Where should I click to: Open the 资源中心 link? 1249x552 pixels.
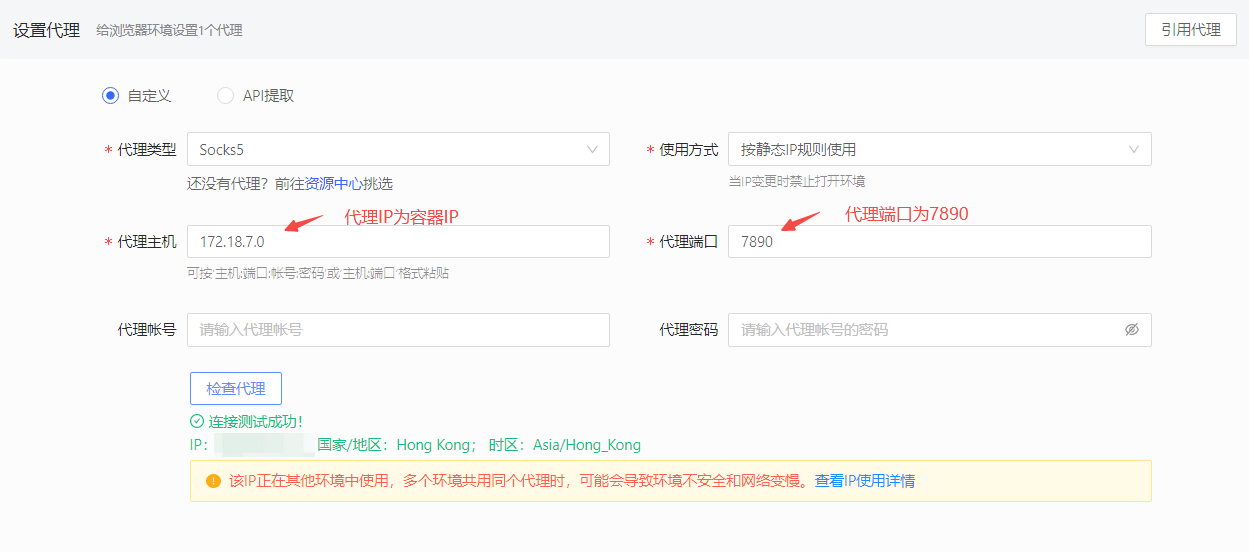coord(333,184)
